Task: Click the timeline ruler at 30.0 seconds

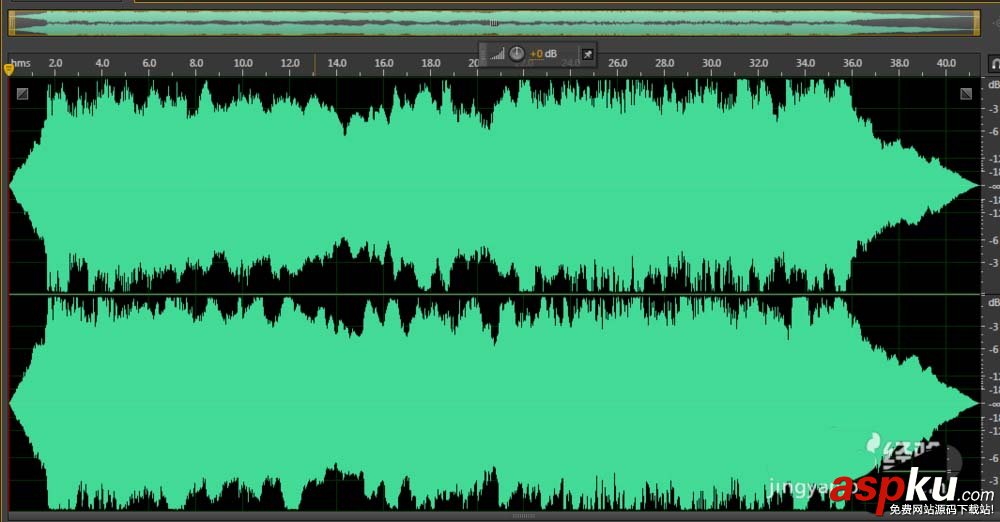Action: coord(712,63)
